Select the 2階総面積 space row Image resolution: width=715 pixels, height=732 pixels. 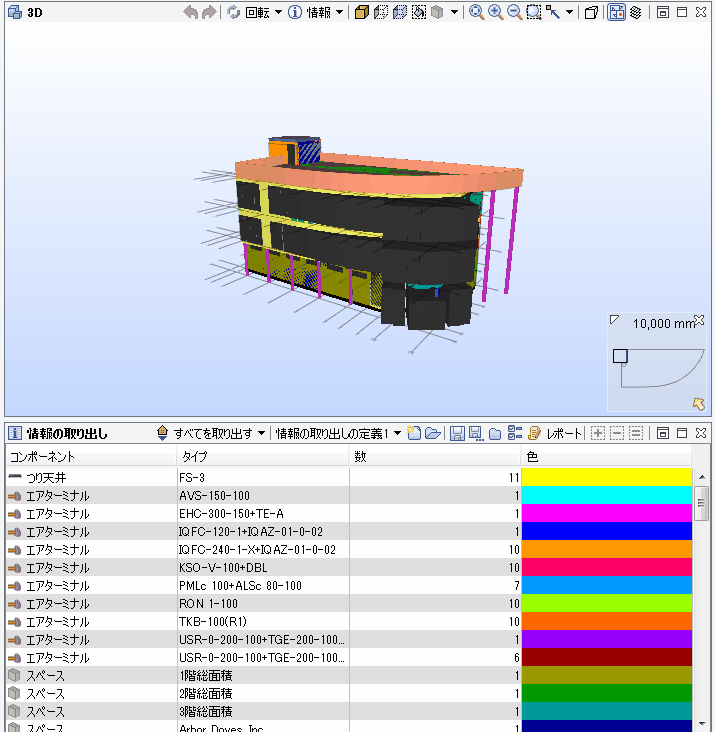[x=349, y=694]
